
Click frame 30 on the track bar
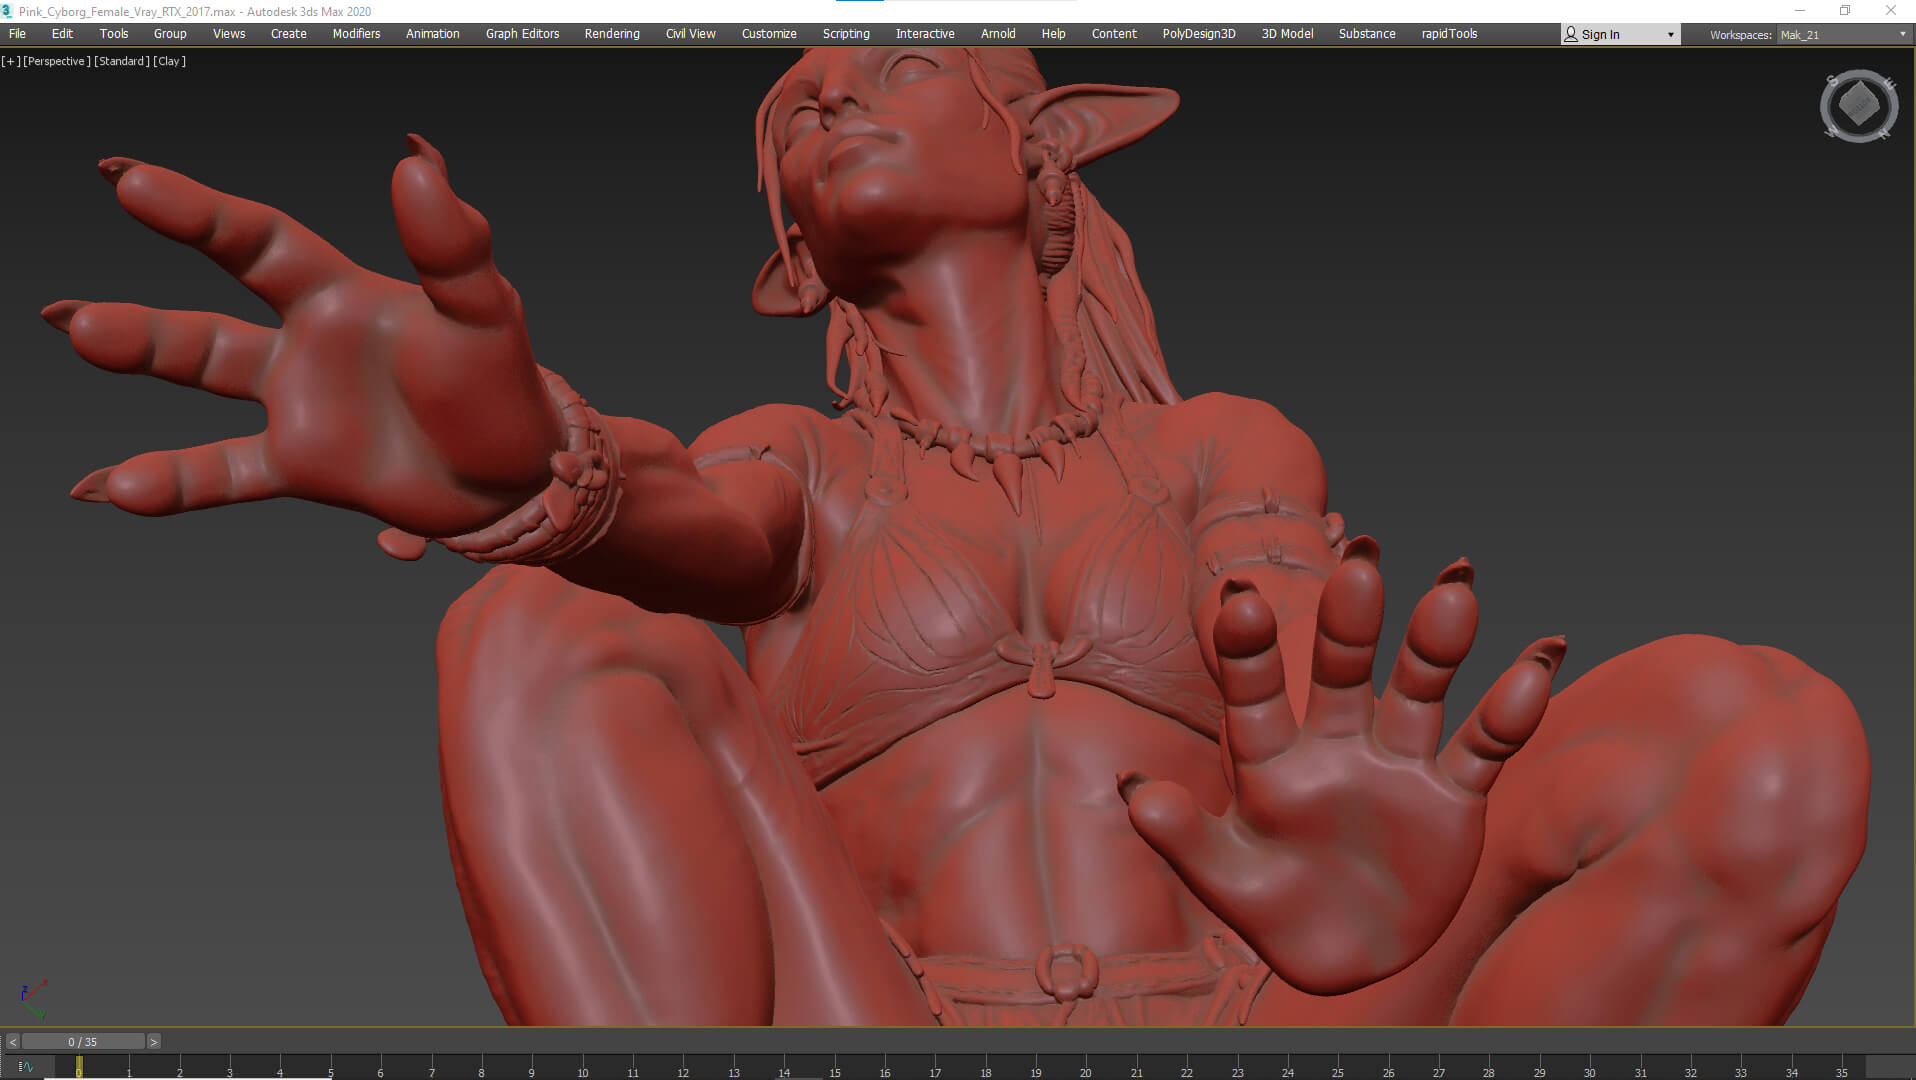click(1589, 1067)
